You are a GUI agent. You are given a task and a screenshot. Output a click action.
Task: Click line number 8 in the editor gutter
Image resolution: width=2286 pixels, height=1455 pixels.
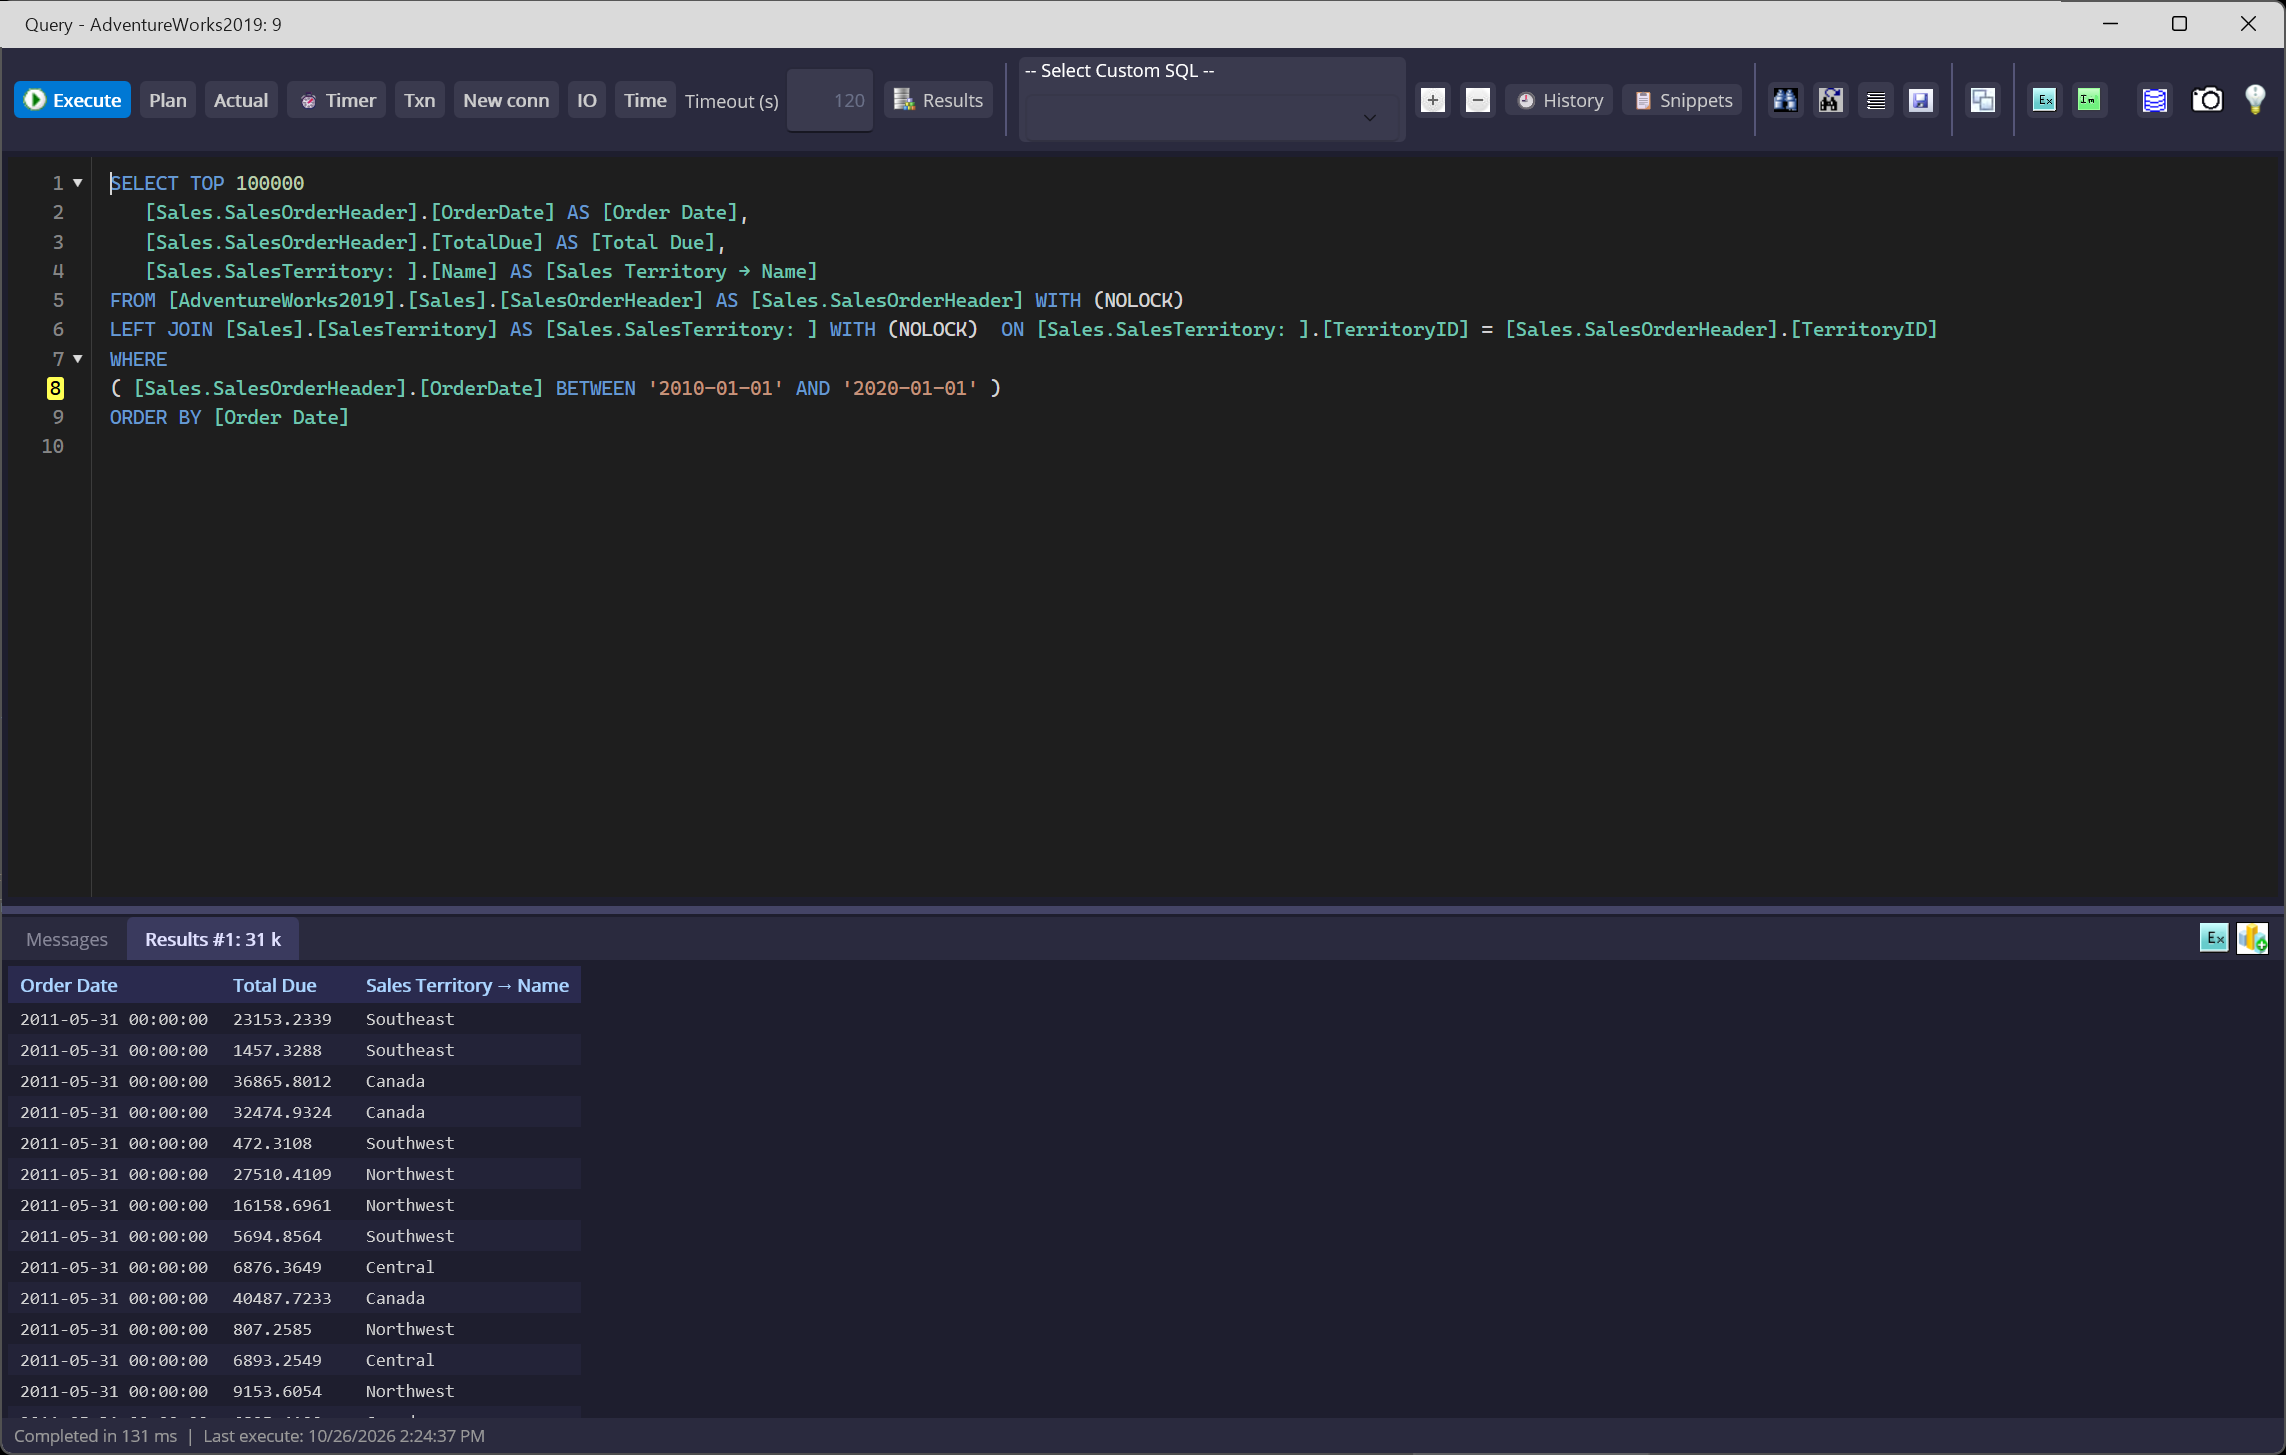56,388
